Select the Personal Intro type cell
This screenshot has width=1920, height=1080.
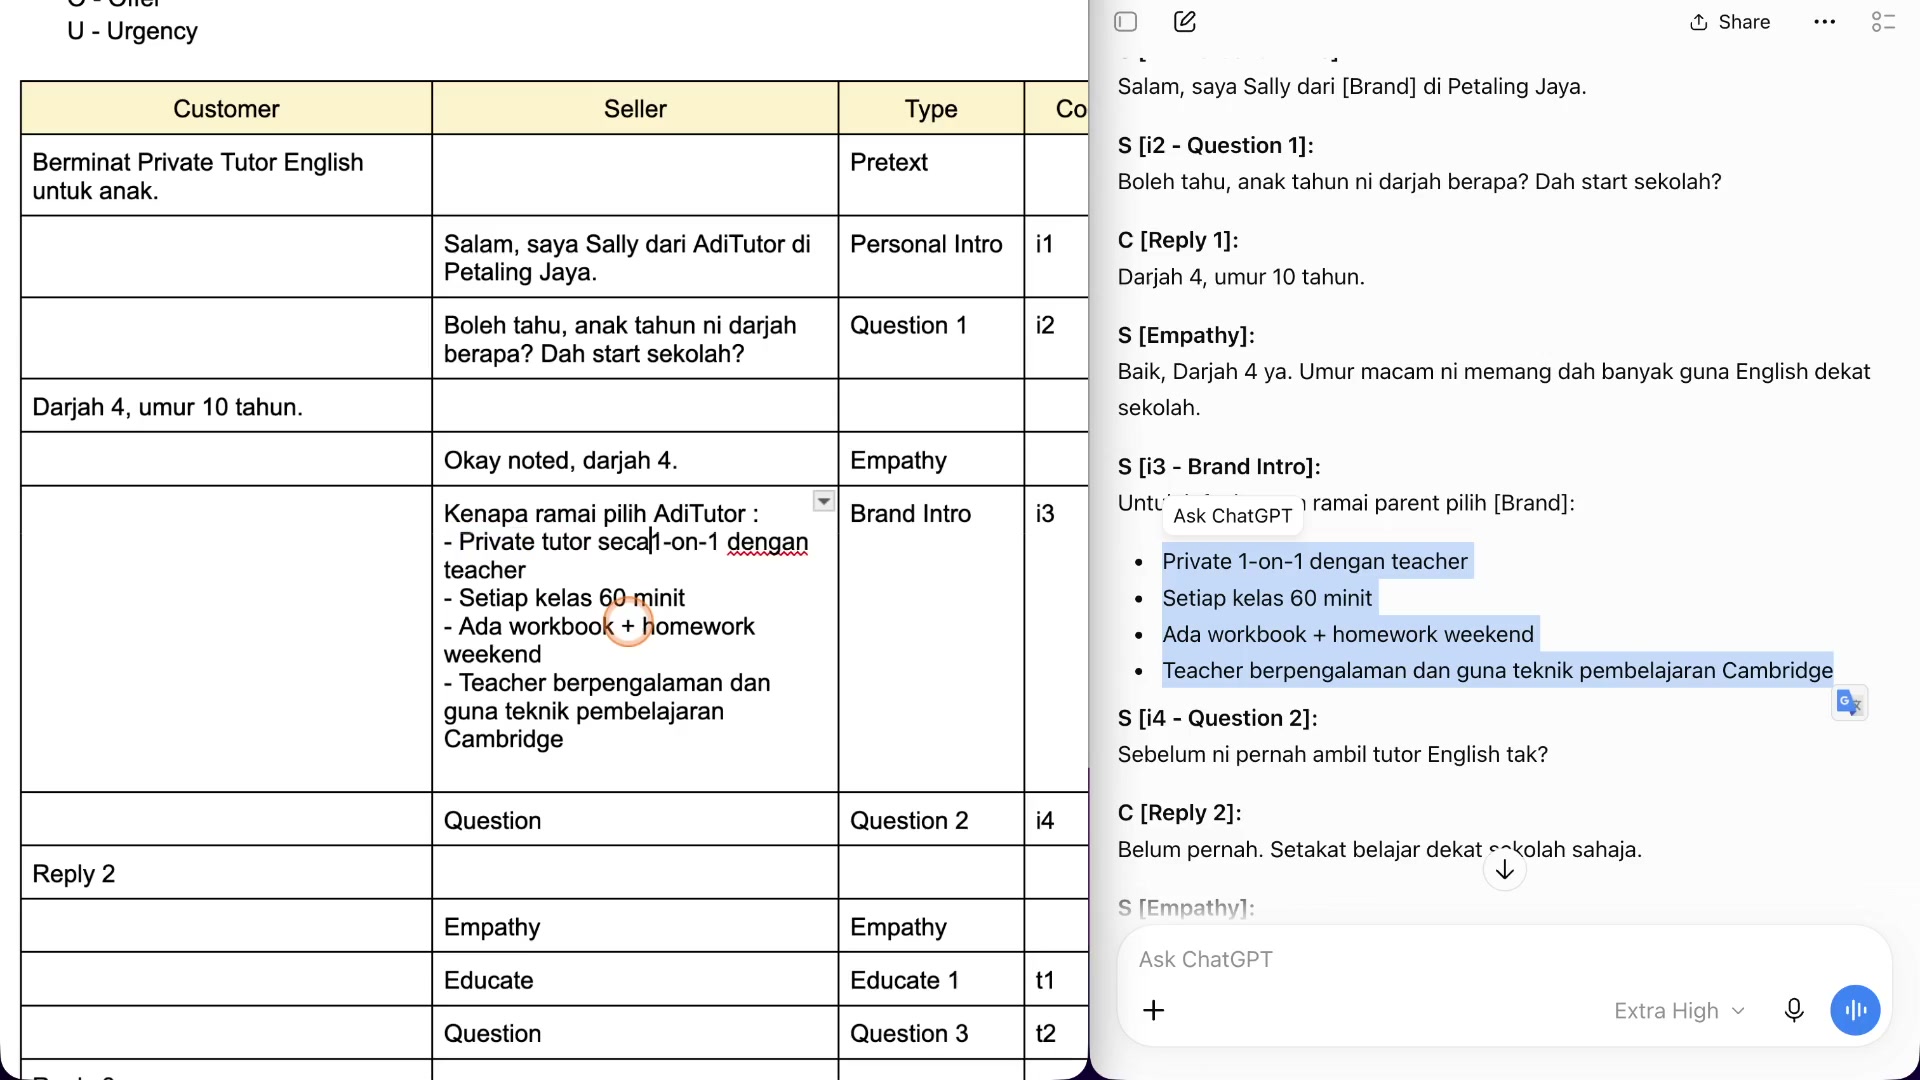[931, 257]
